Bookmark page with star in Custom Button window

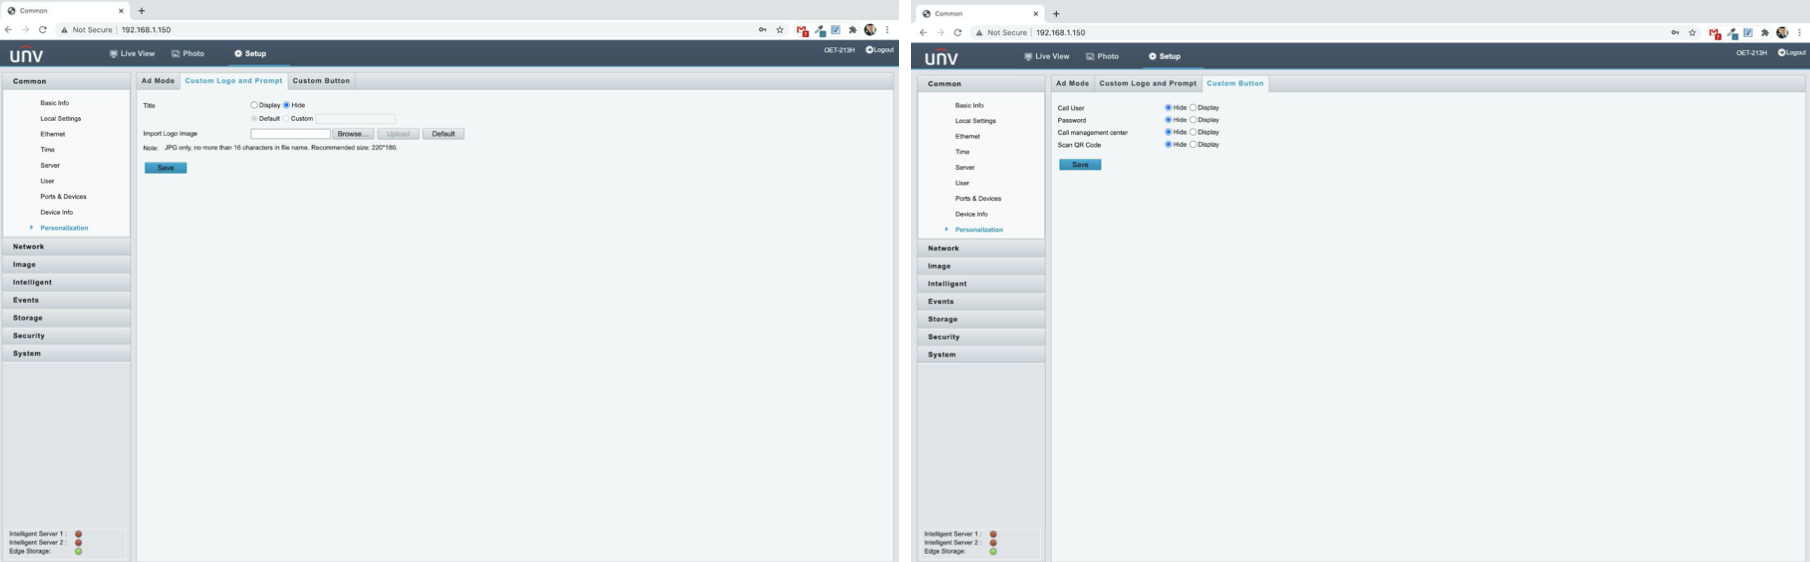[x=1692, y=33]
